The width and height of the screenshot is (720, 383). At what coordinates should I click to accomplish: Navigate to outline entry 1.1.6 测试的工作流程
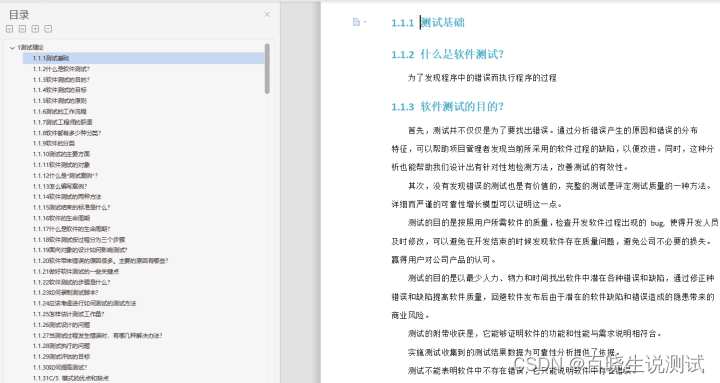(60, 112)
